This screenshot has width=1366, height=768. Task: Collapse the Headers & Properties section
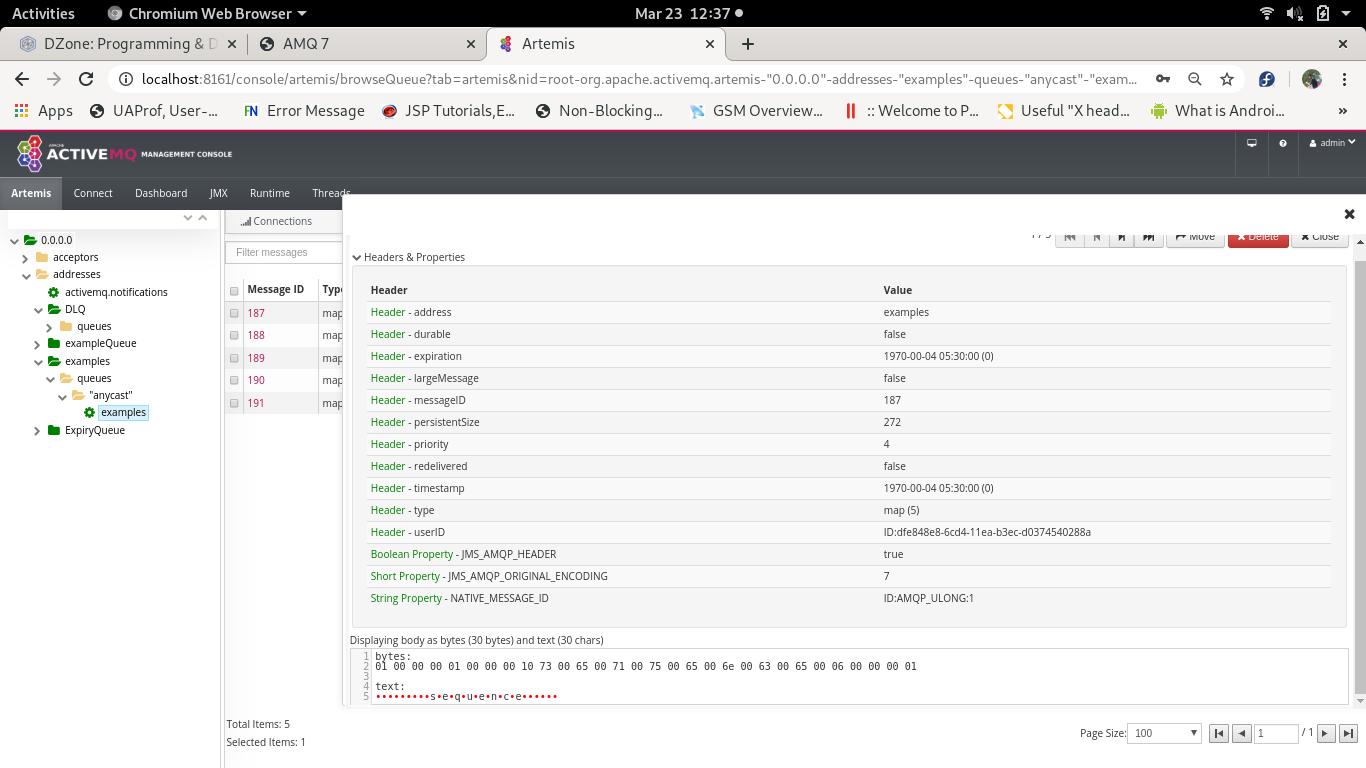(x=357, y=257)
